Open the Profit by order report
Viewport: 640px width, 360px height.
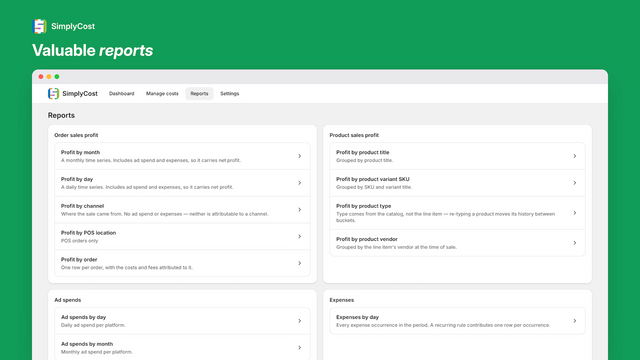pyautogui.click(x=182, y=263)
